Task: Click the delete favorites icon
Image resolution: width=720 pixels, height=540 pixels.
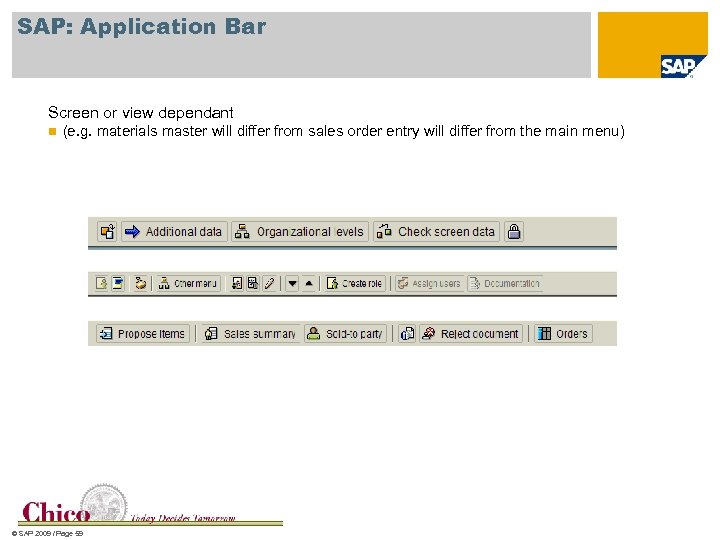Action: [253, 283]
